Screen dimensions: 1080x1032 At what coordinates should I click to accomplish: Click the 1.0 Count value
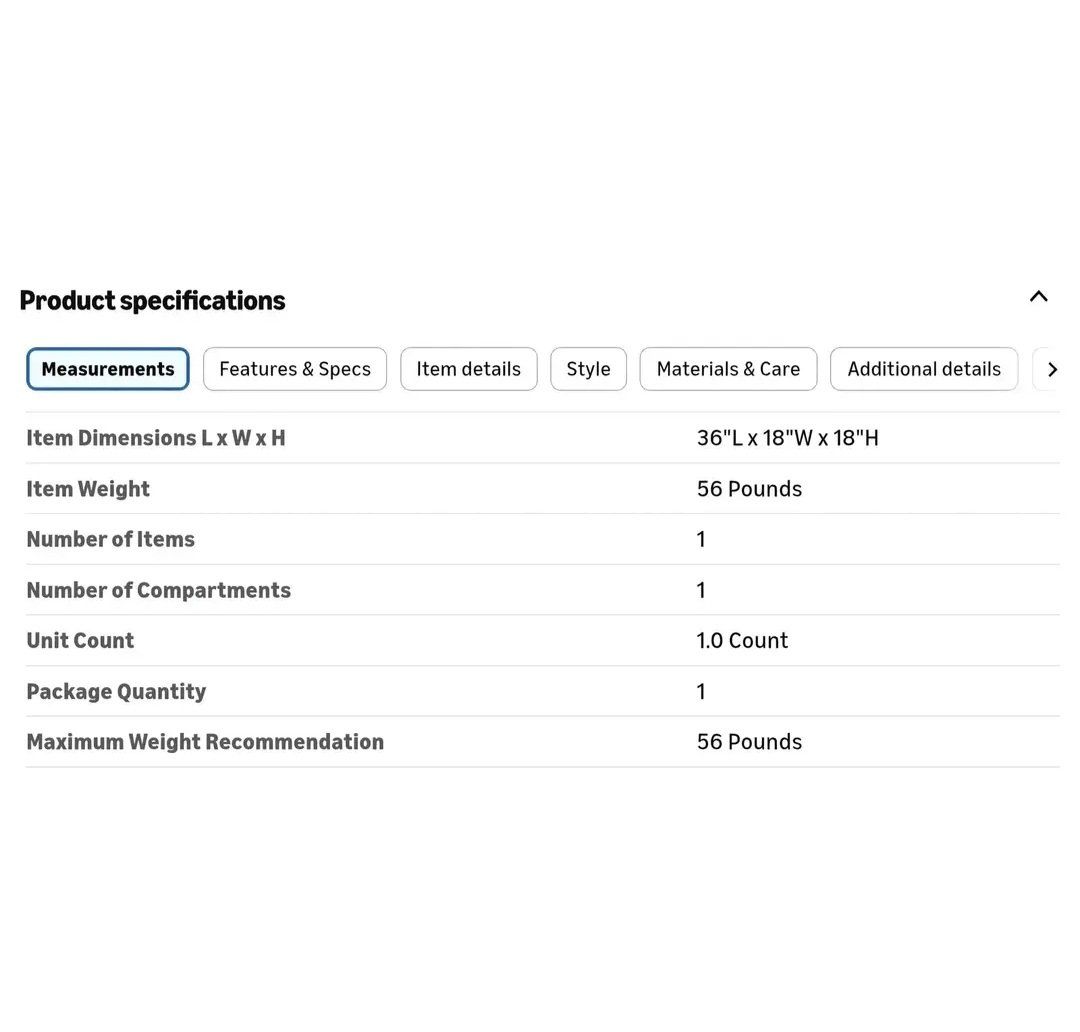tap(742, 640)
